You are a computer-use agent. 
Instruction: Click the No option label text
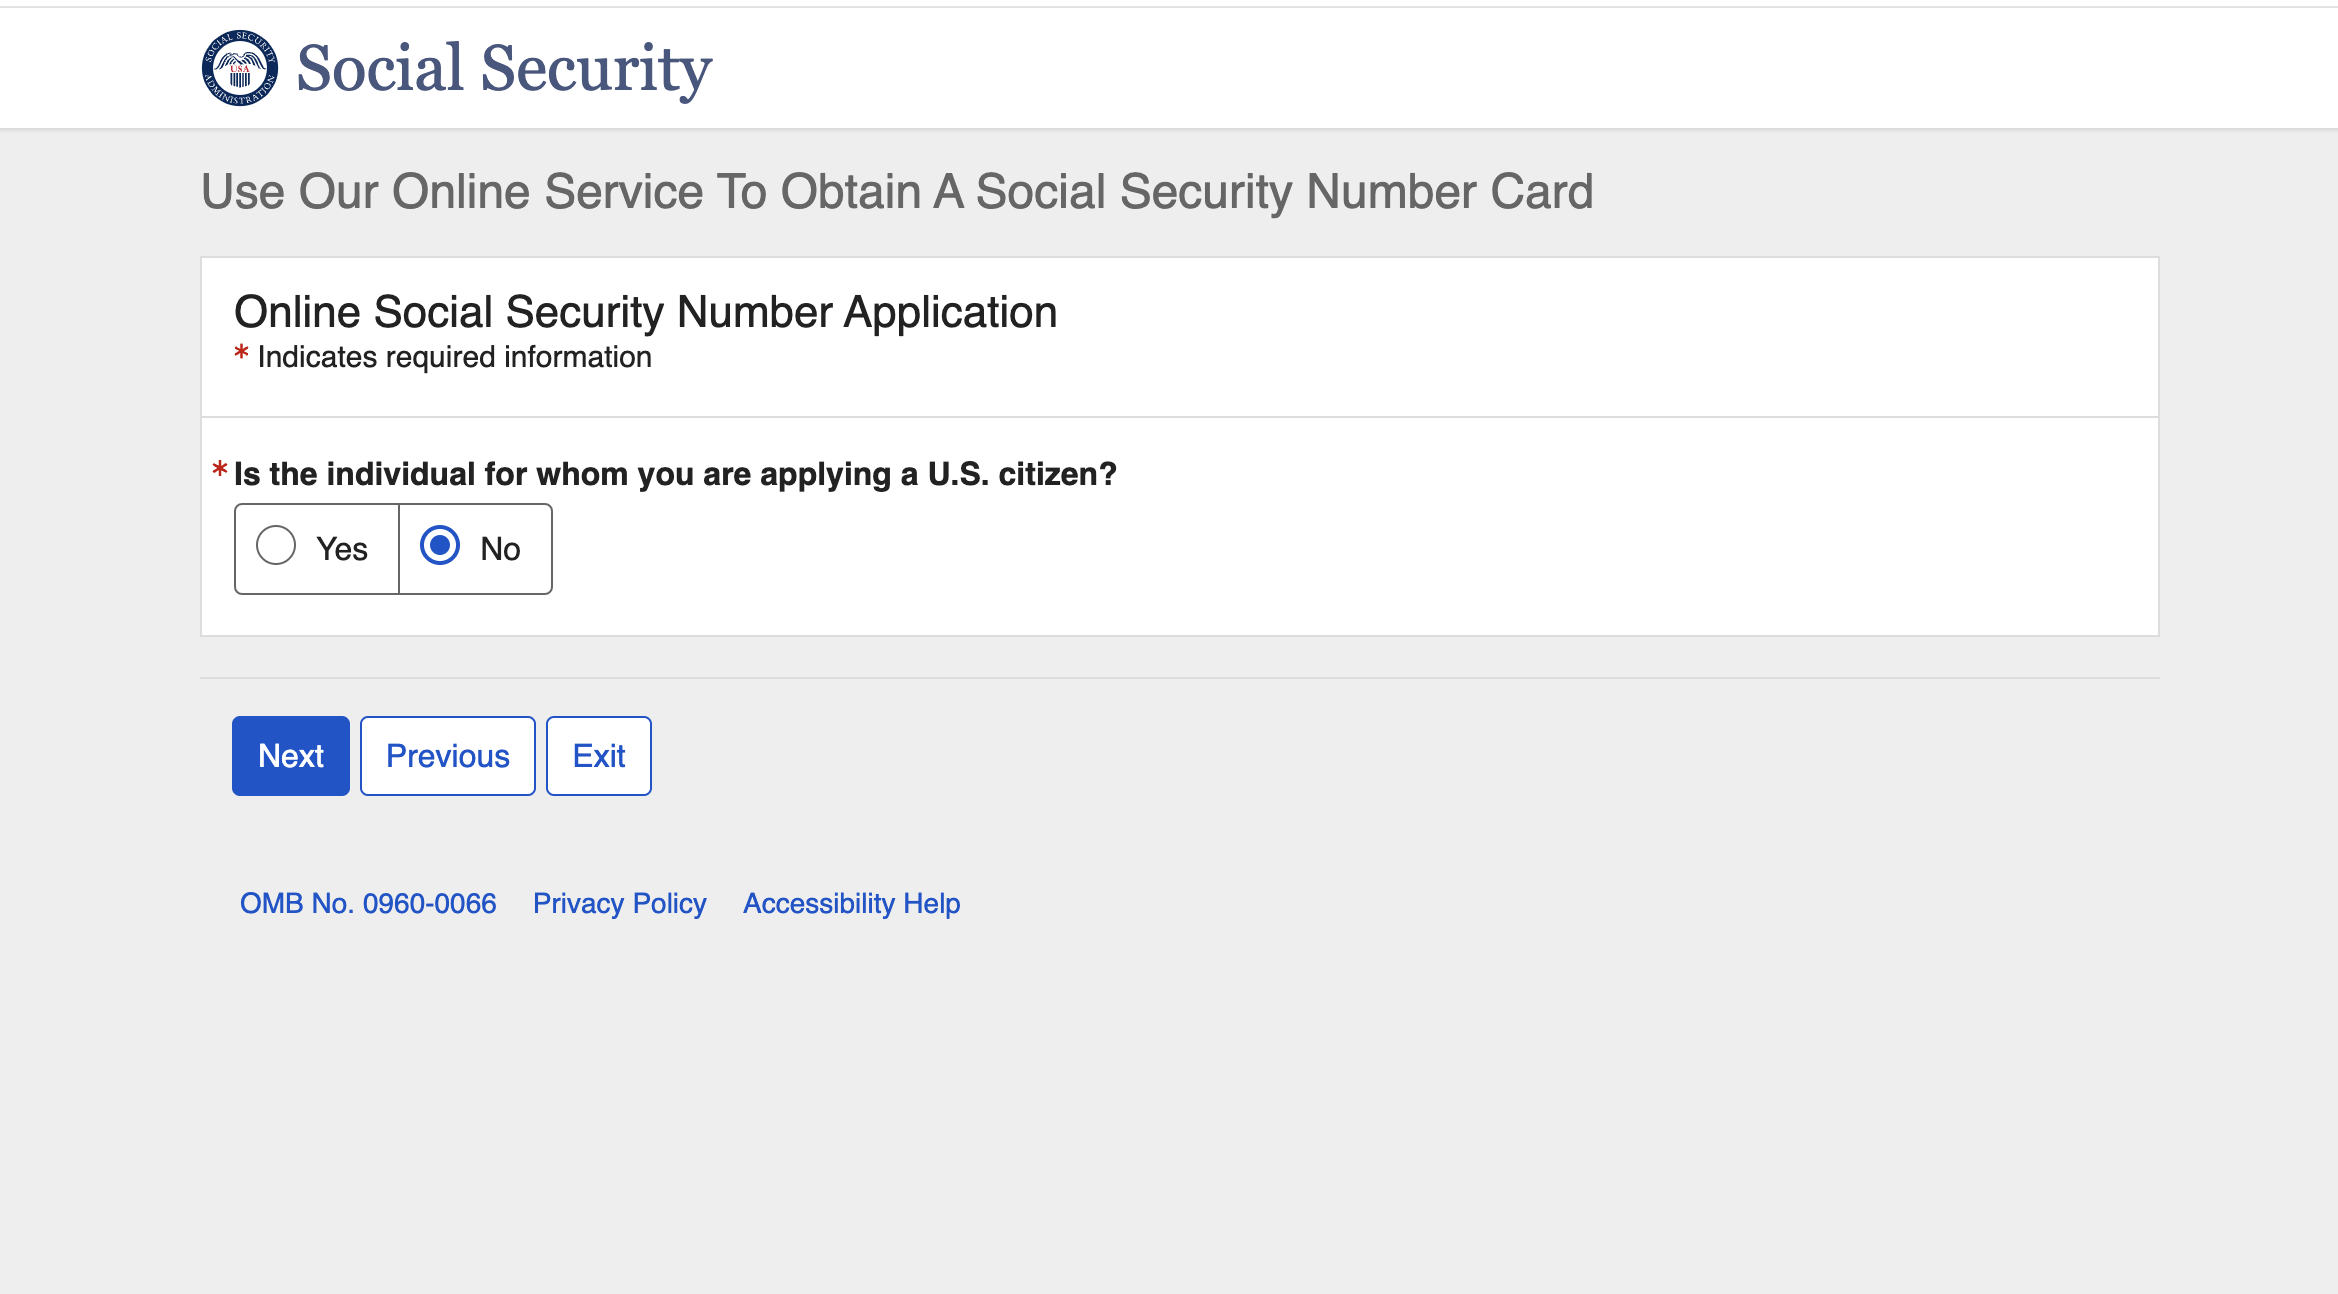pyautogui.click(x=500, y=549)
